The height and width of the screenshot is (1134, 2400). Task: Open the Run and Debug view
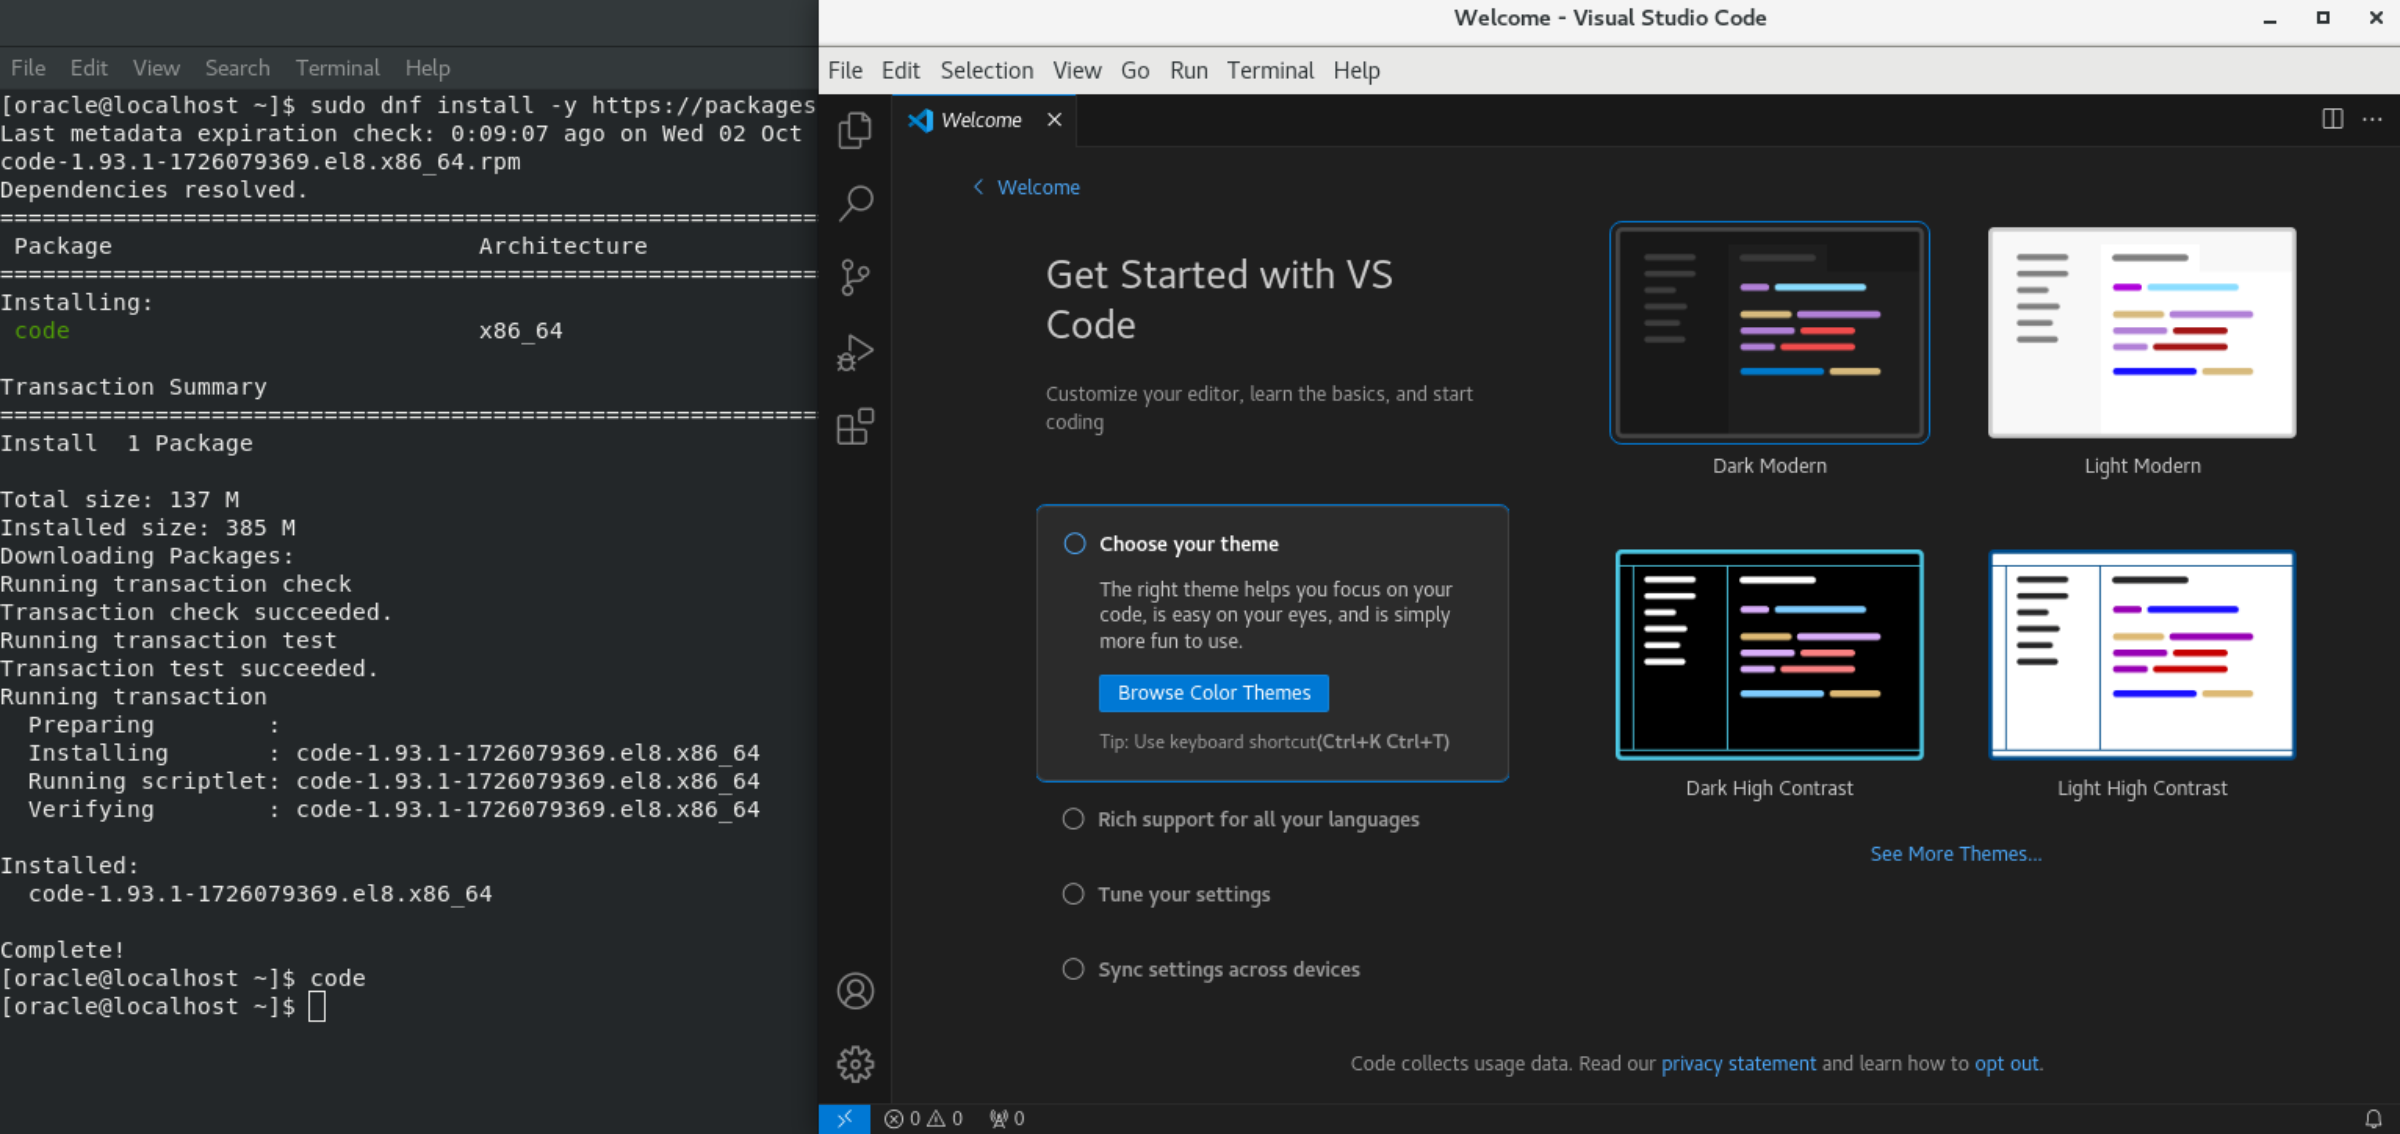855,353
